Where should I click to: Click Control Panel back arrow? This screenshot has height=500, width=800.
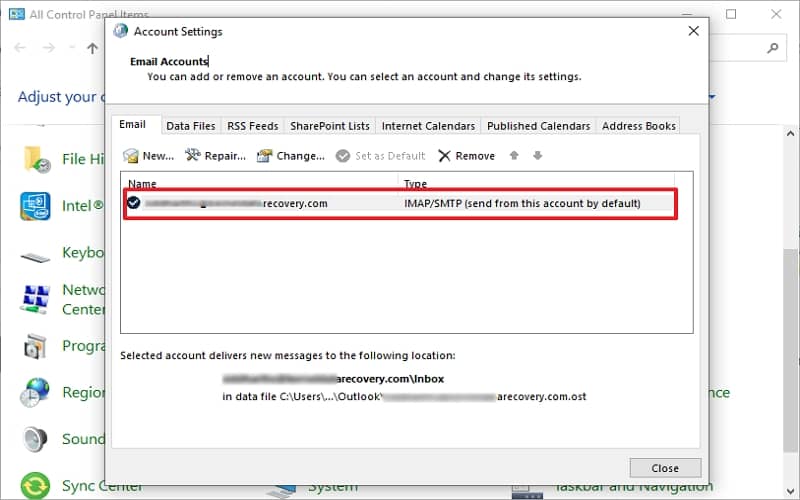pos(20,48)
